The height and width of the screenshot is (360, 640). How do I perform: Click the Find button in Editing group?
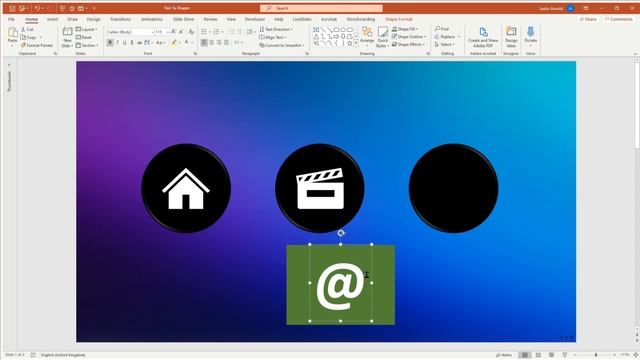click(442, 29)
